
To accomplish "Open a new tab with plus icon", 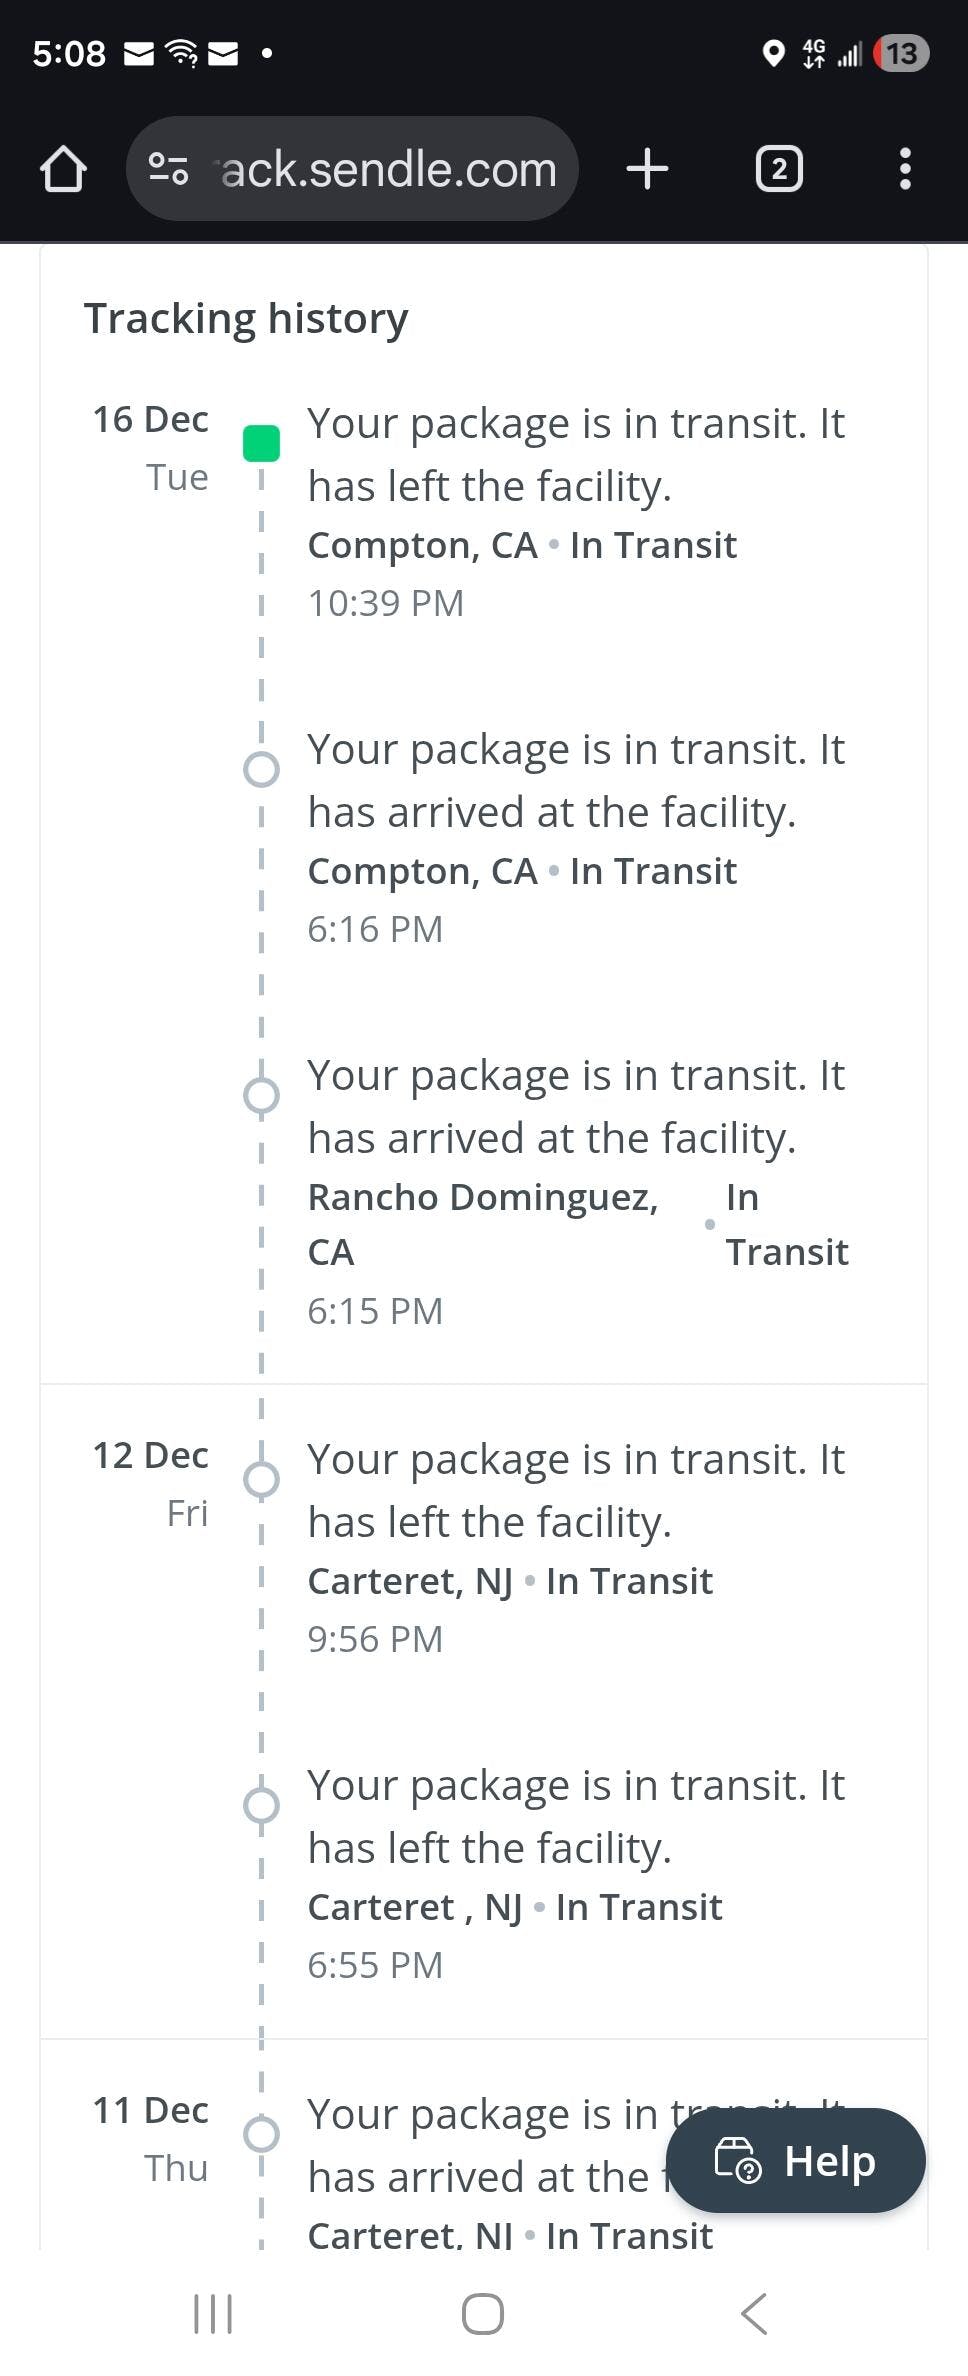I will coord(647,169).
